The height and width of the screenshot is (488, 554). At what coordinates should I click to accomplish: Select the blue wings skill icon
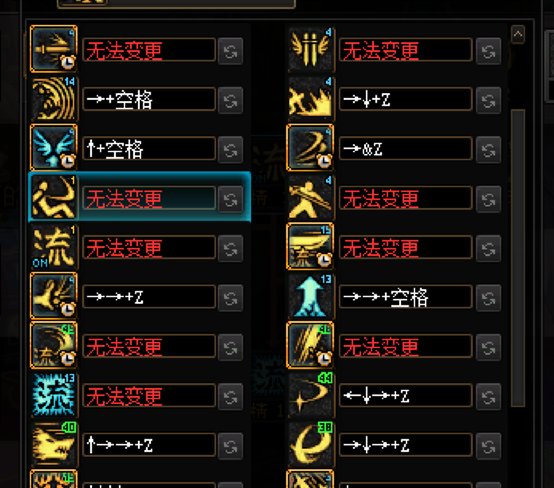[x=54, y=147]
